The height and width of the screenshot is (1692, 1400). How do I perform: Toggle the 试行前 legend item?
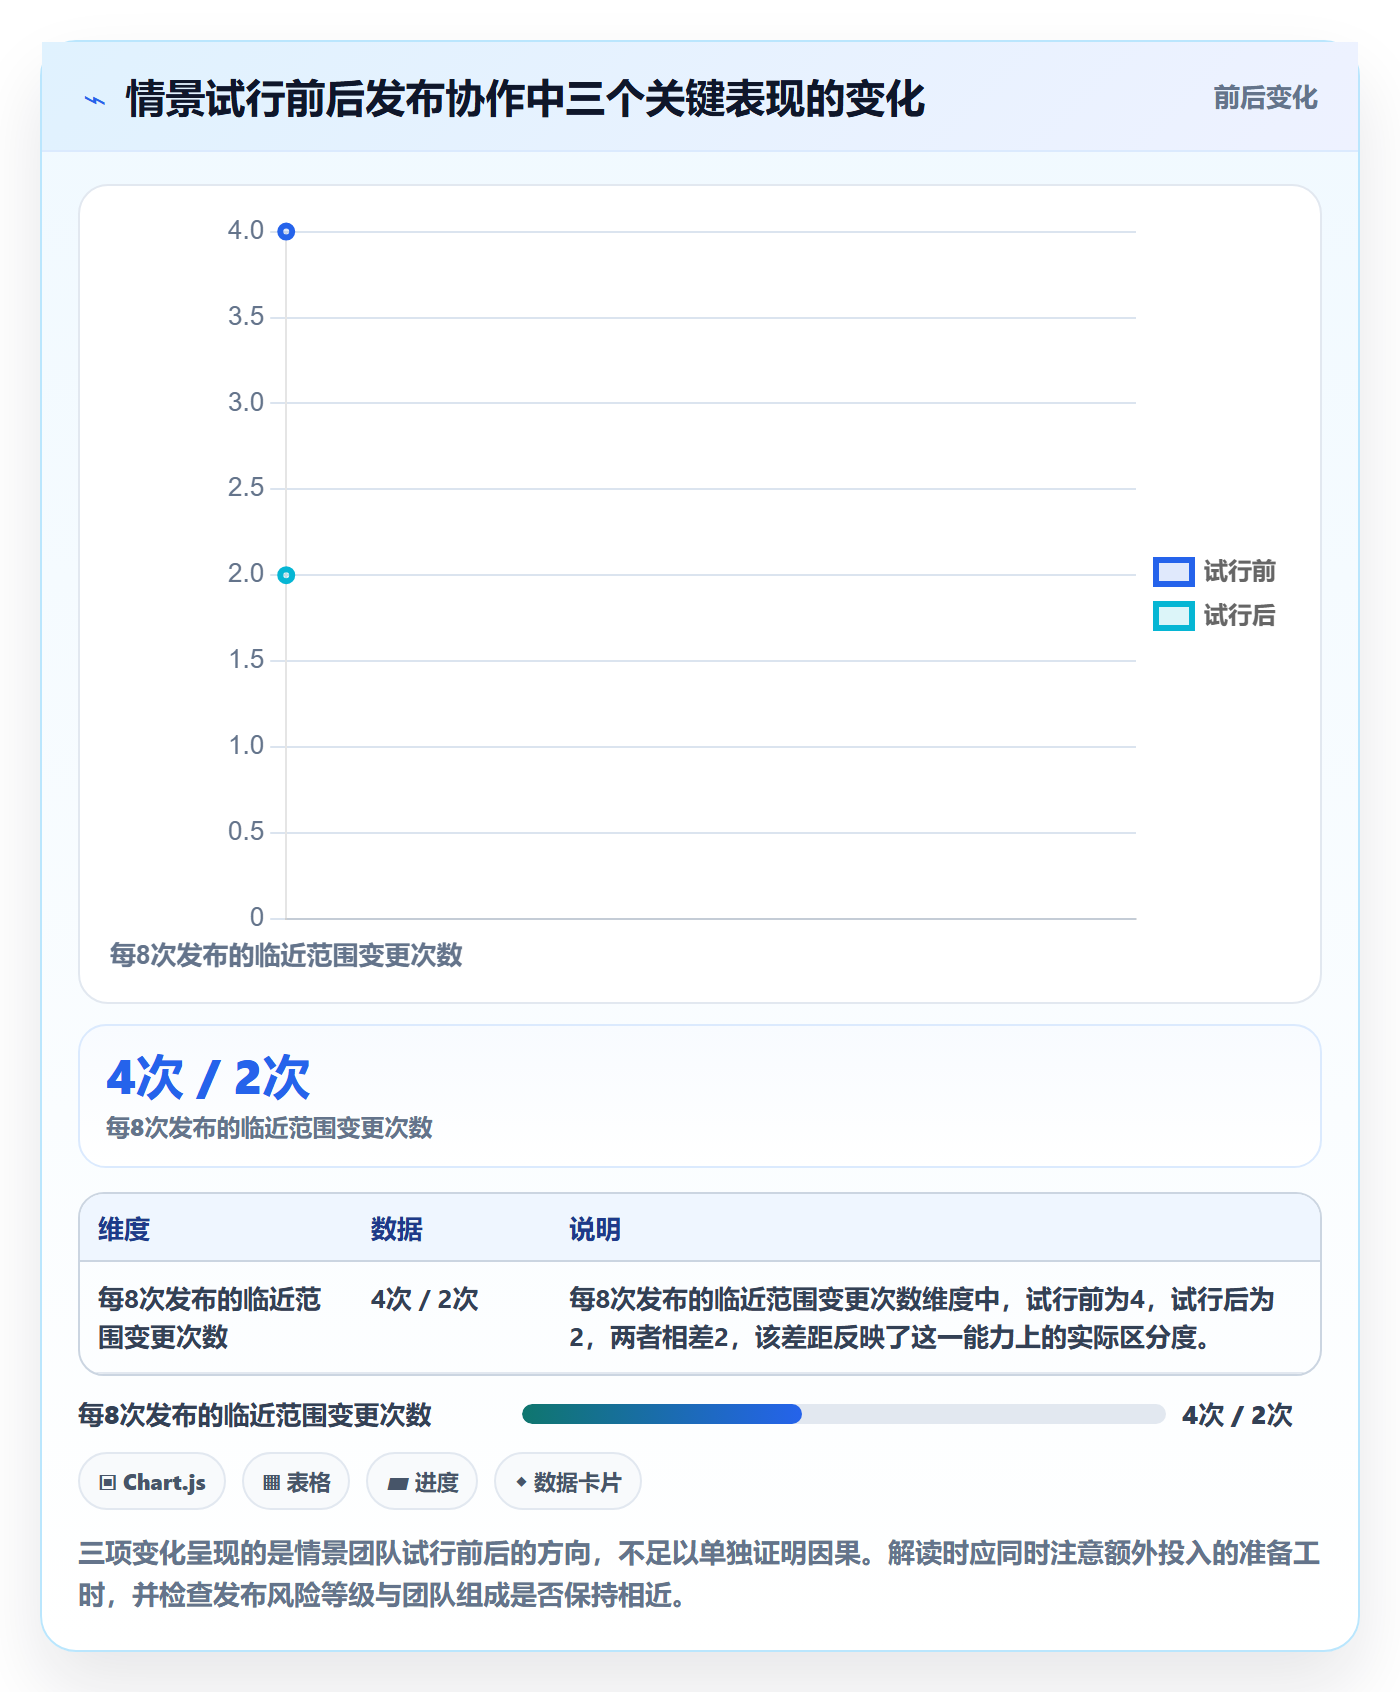1214,572
